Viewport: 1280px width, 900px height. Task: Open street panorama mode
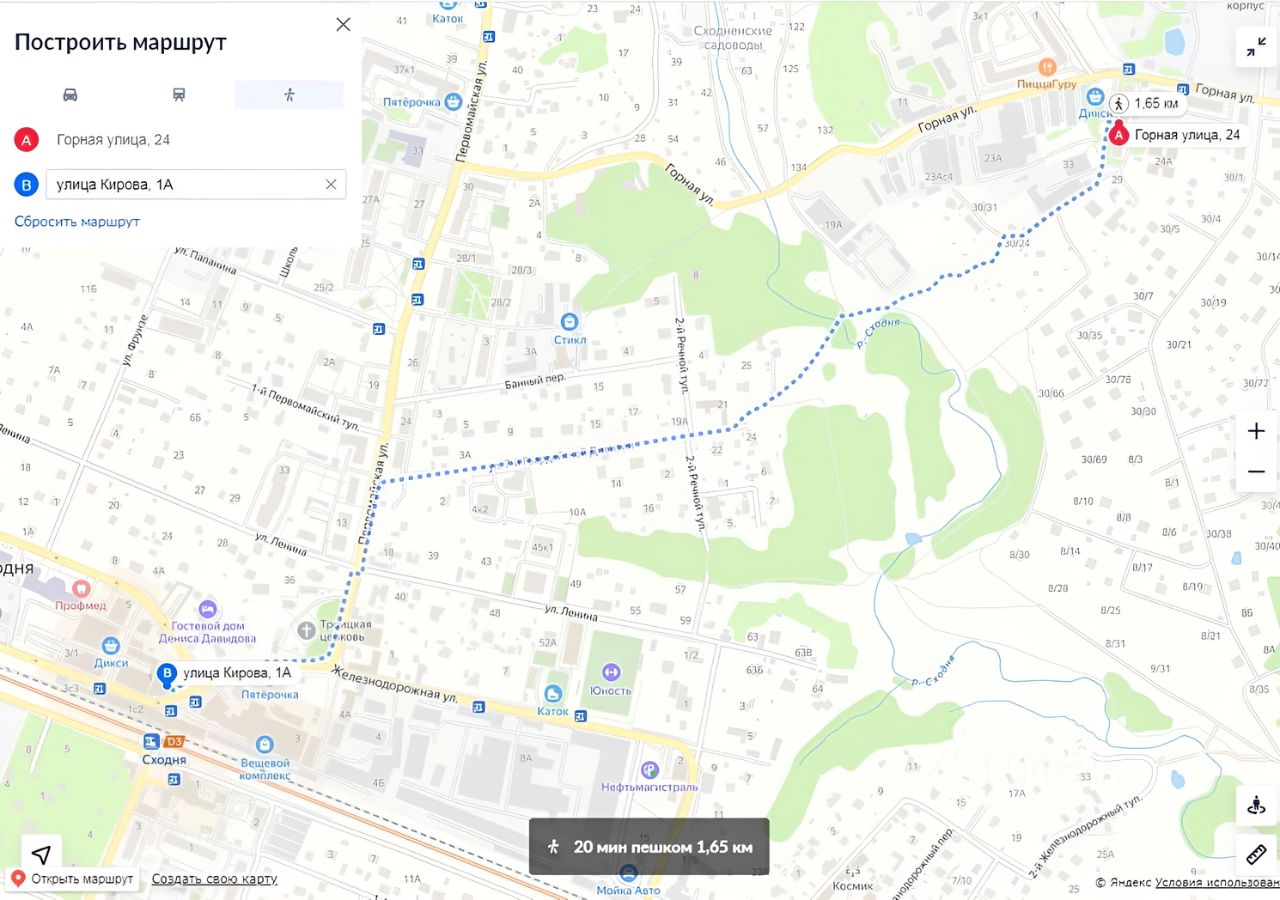click(x=1256, y=806)
